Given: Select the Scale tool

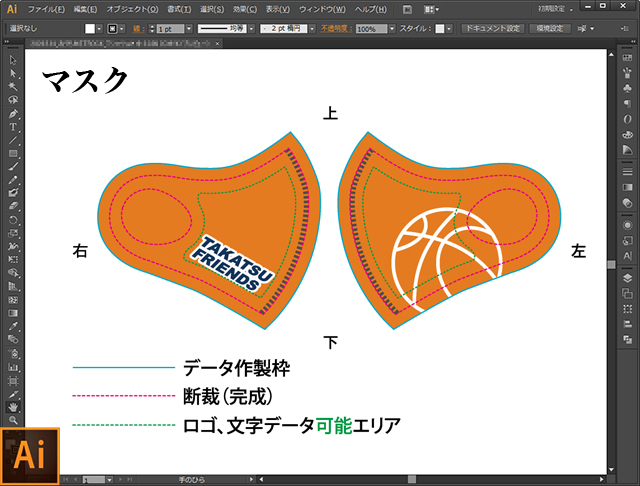Looking at the screenshot, I should pyautogui.click(x=13, y=233).
